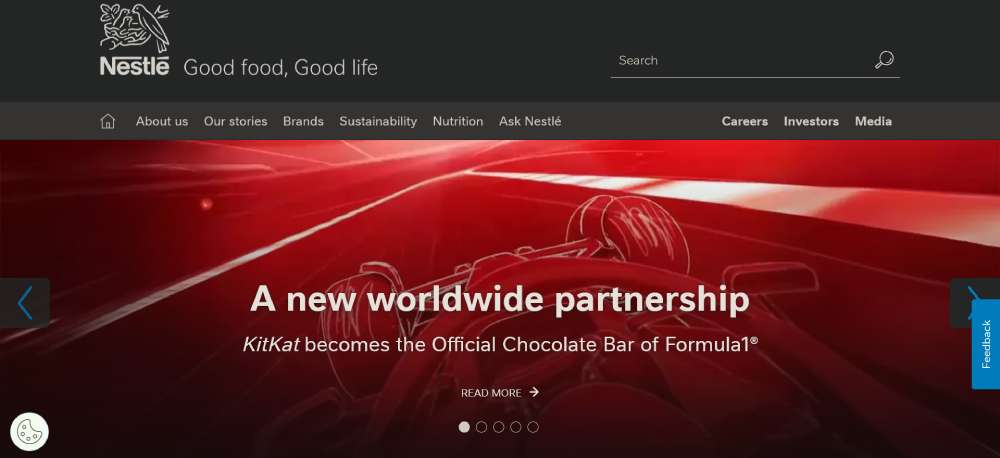Open the About us menu
Screen dimensions: 1000x458
click(162, 121)
